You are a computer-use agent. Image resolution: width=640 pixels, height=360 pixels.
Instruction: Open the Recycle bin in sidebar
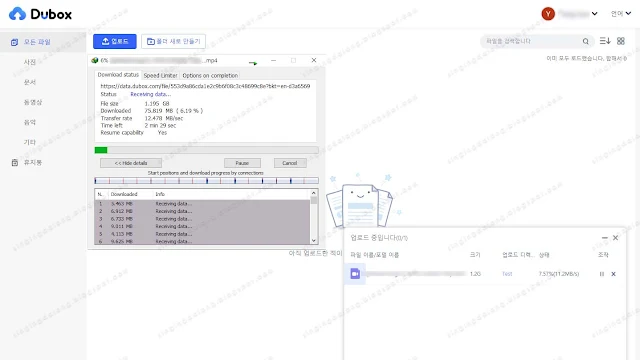(33, 162)
